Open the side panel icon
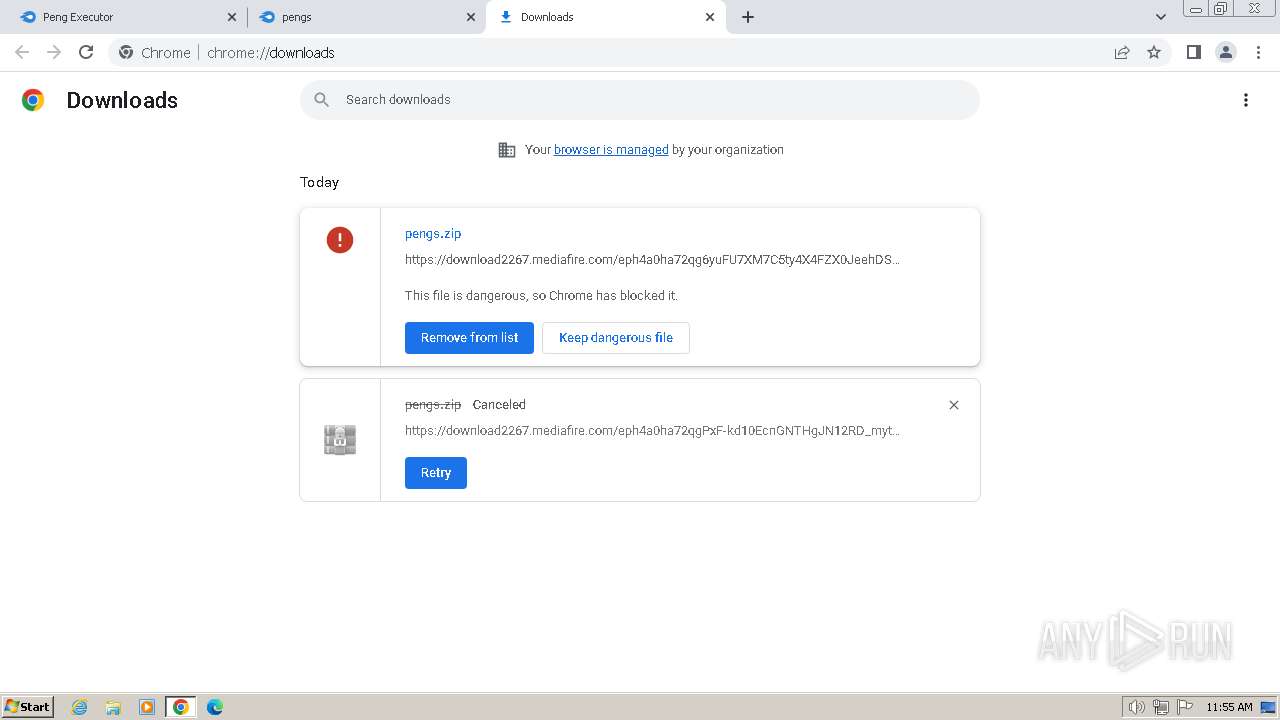The image size is (1280, 720). coord(1193,52)
